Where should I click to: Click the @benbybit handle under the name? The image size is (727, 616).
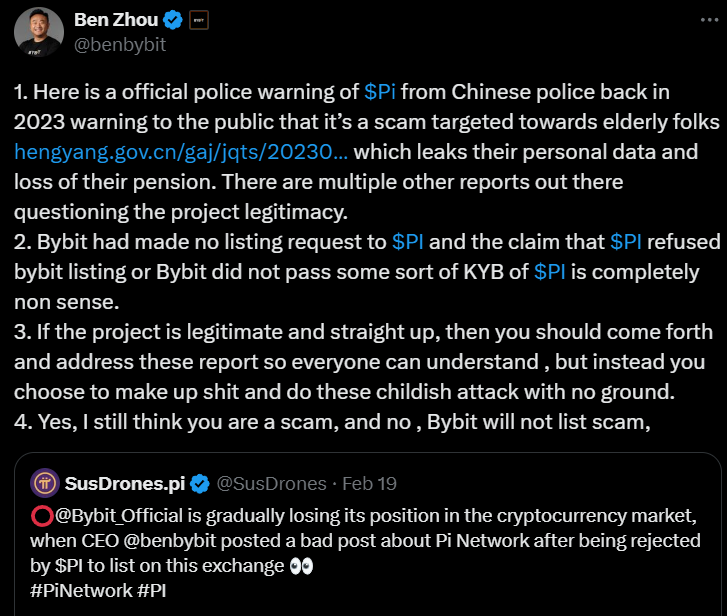point(121,45)
